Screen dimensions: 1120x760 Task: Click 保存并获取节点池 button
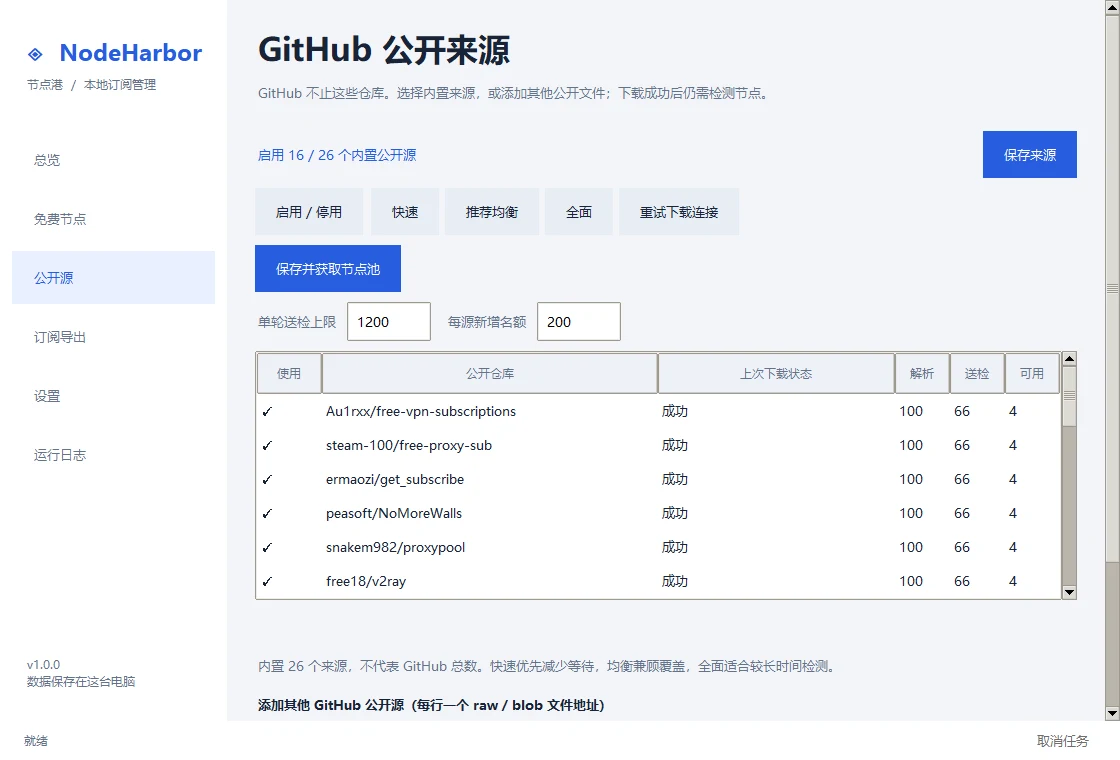tap(328, 269)
